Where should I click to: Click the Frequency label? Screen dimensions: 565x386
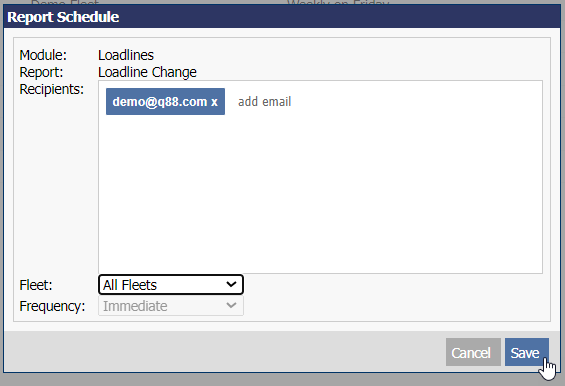[x=52, y=306]
